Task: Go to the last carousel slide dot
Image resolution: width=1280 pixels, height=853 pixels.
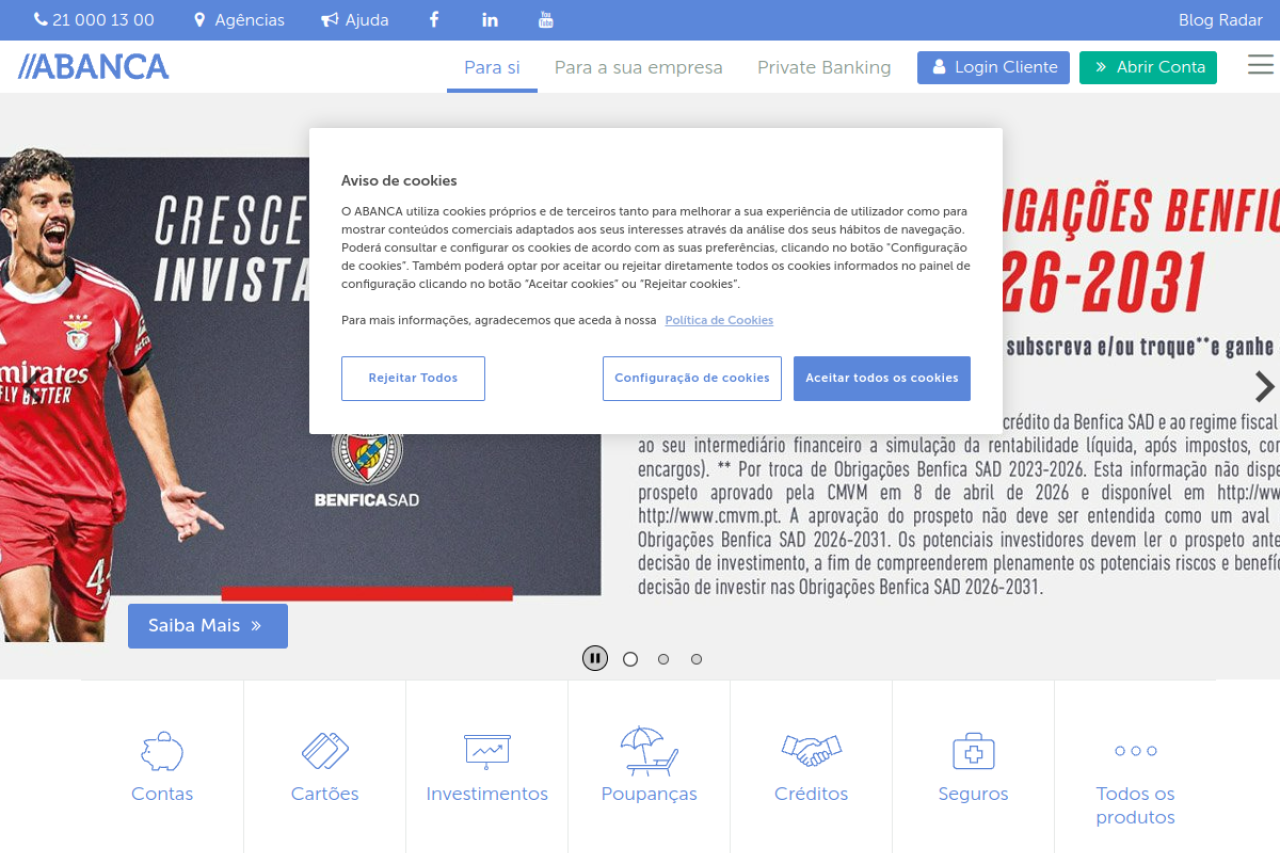Action: [x=696, y=659]
